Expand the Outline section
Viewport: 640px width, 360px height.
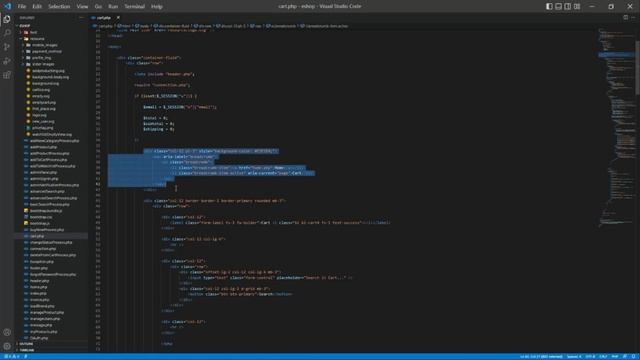(x=26, y=344)
